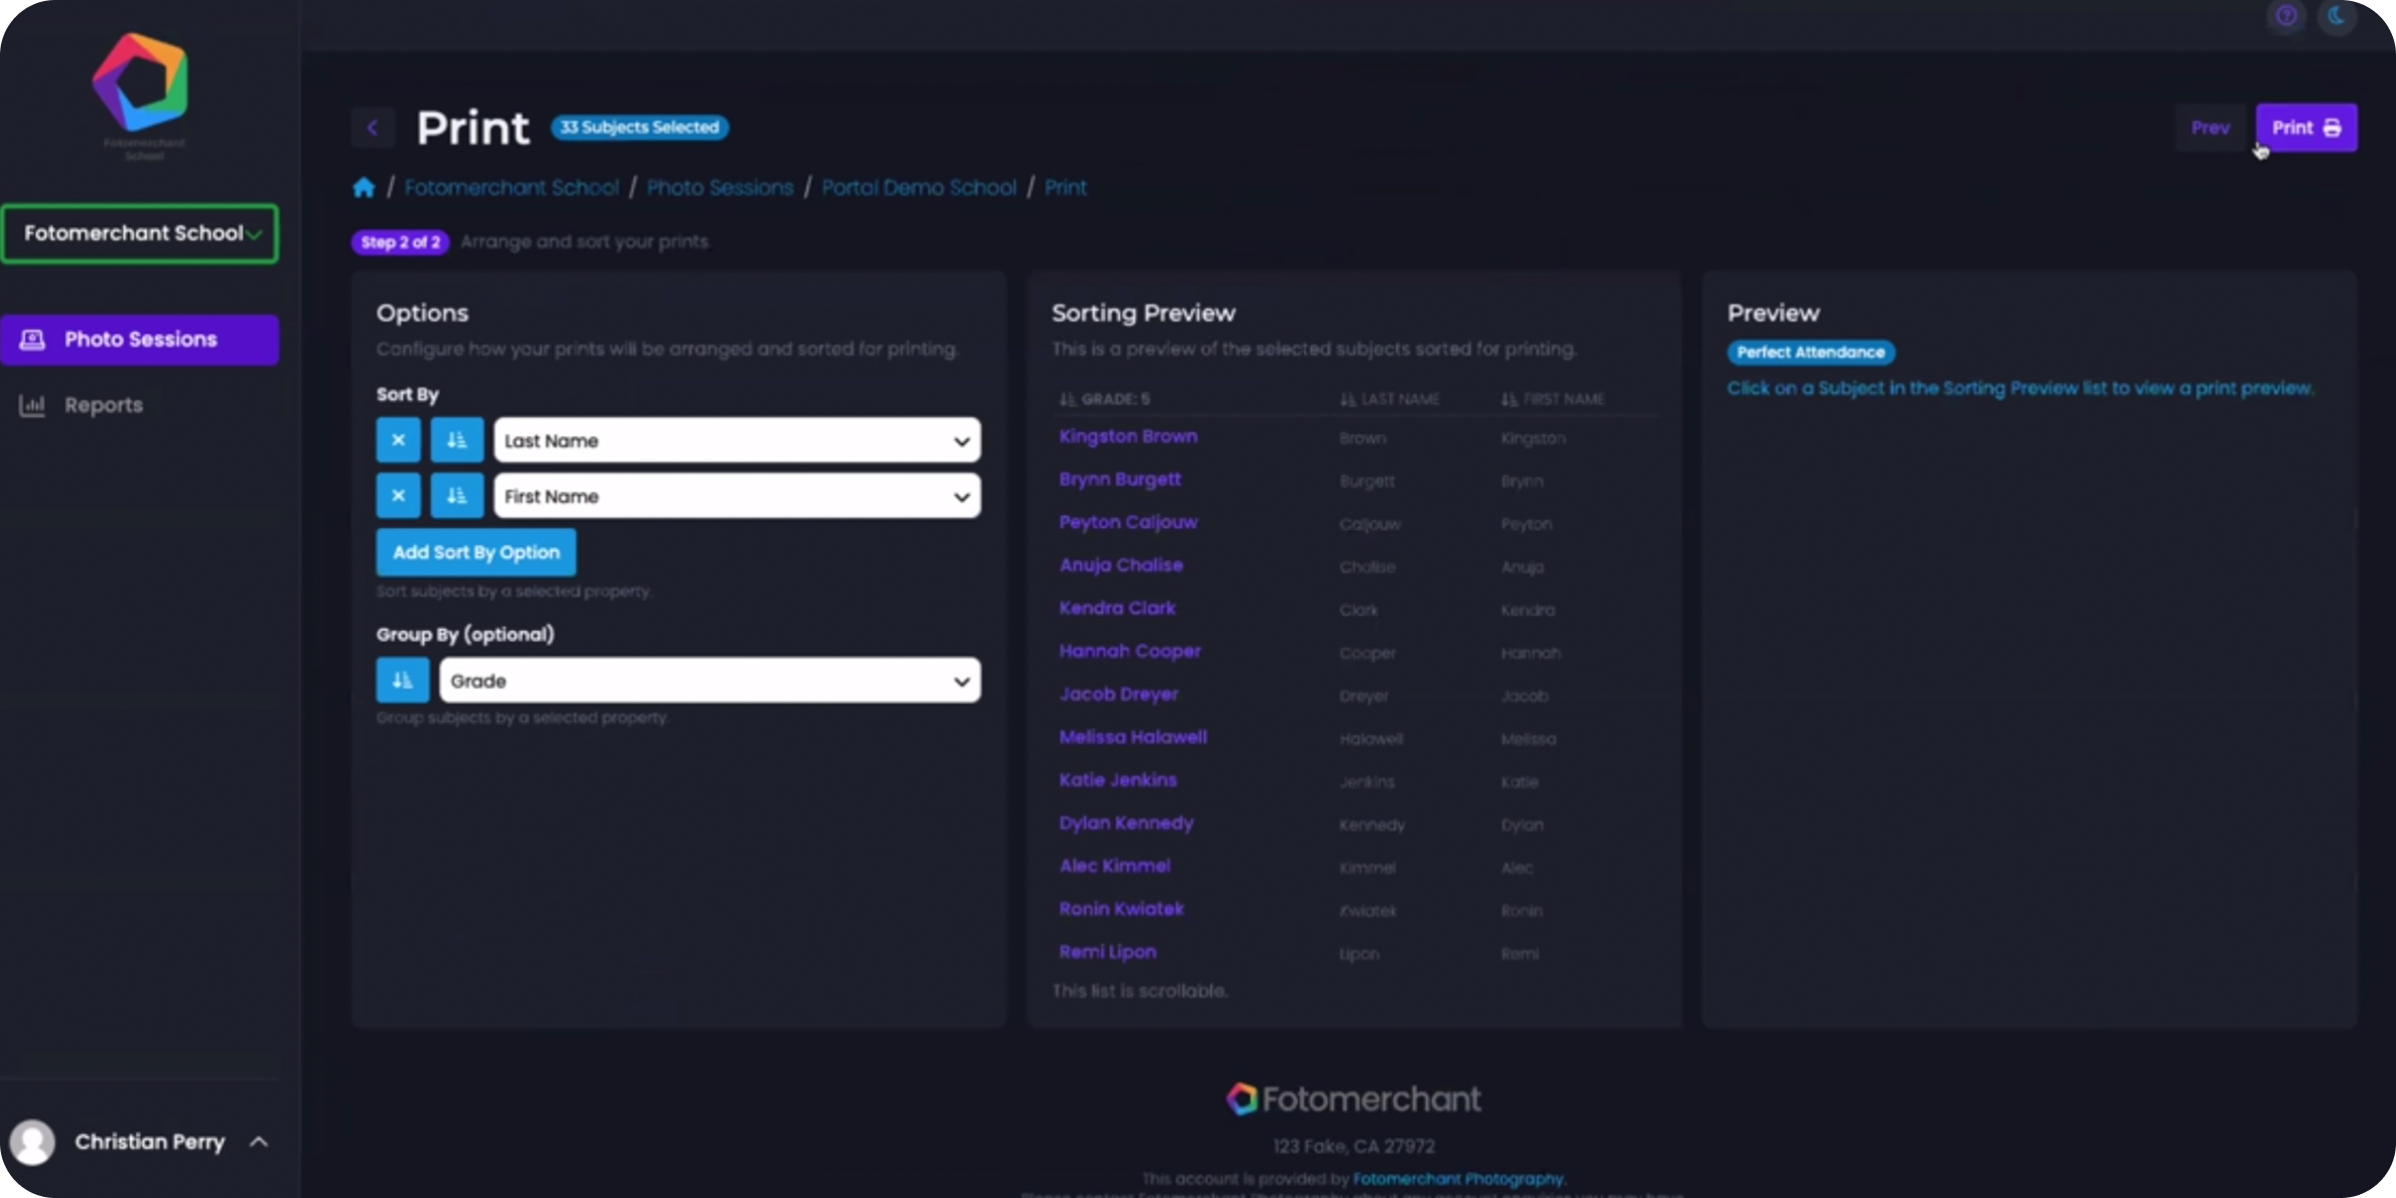
Task: Select Kendra Clark in sorting preview
Action: 1117,609
